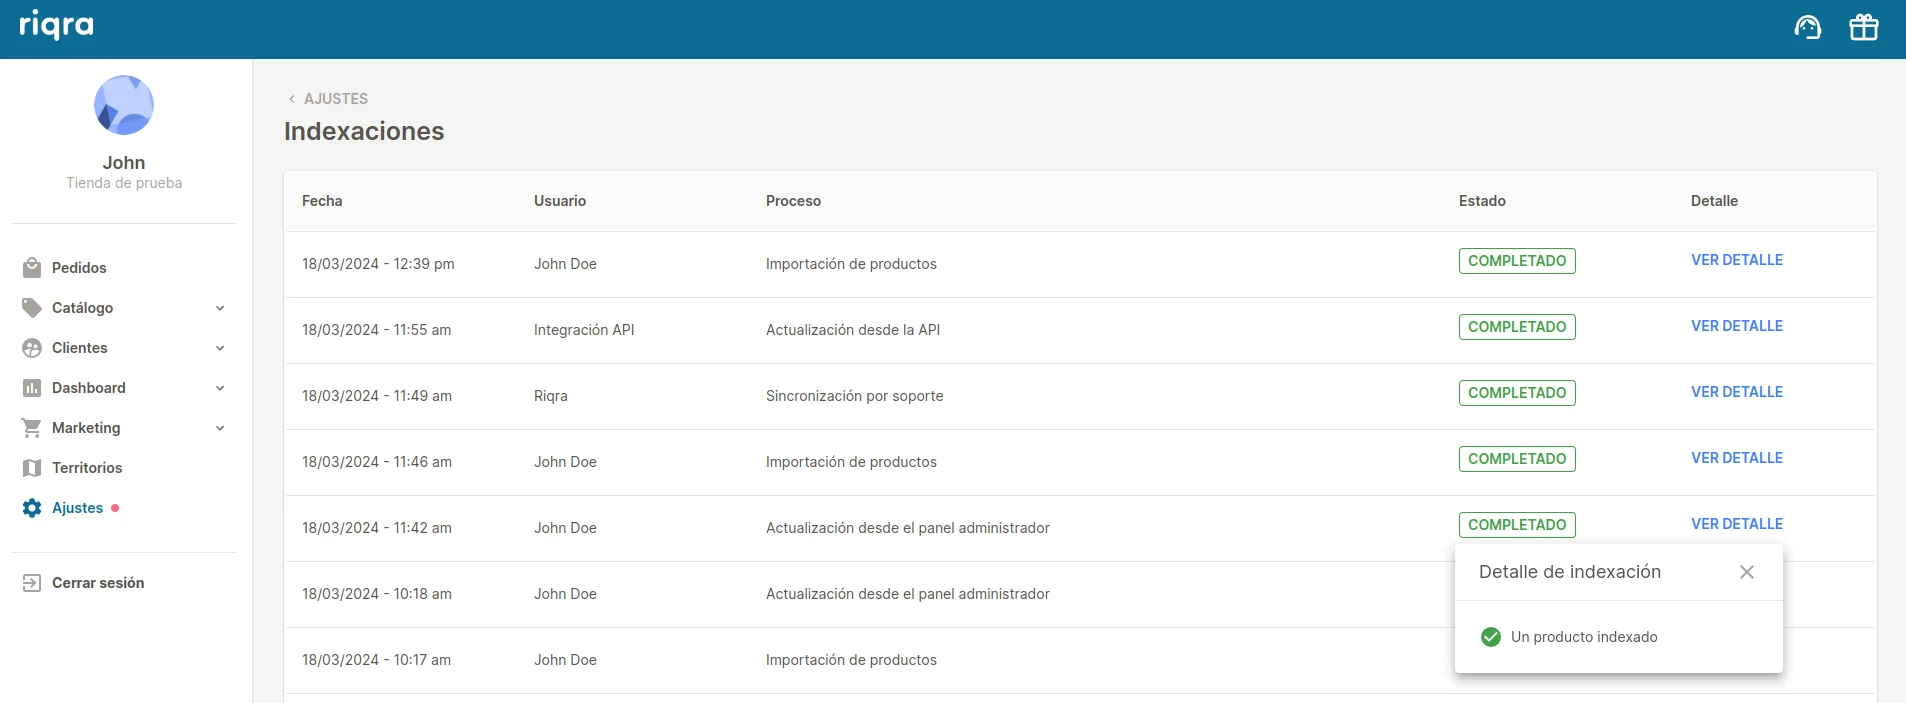Viewport: 1906px width, 703px height.
Task: Click the Fecha column header
Action: click(x=322, y=201)
